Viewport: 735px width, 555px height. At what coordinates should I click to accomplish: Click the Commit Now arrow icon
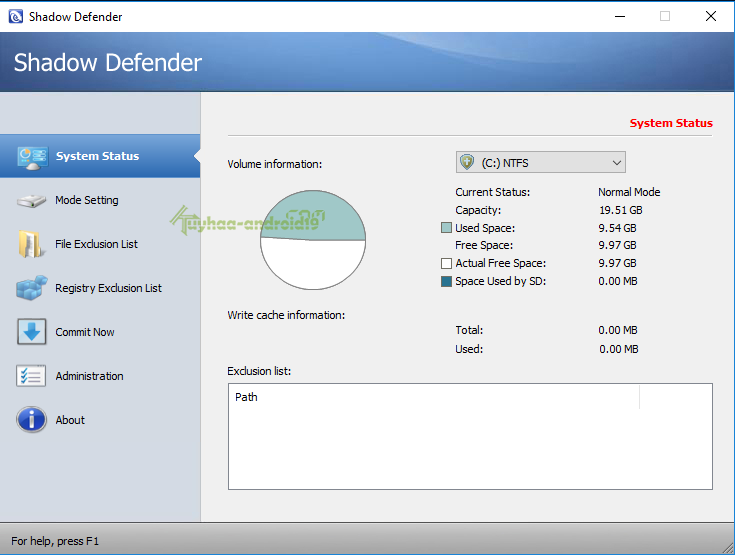point(31,332)
